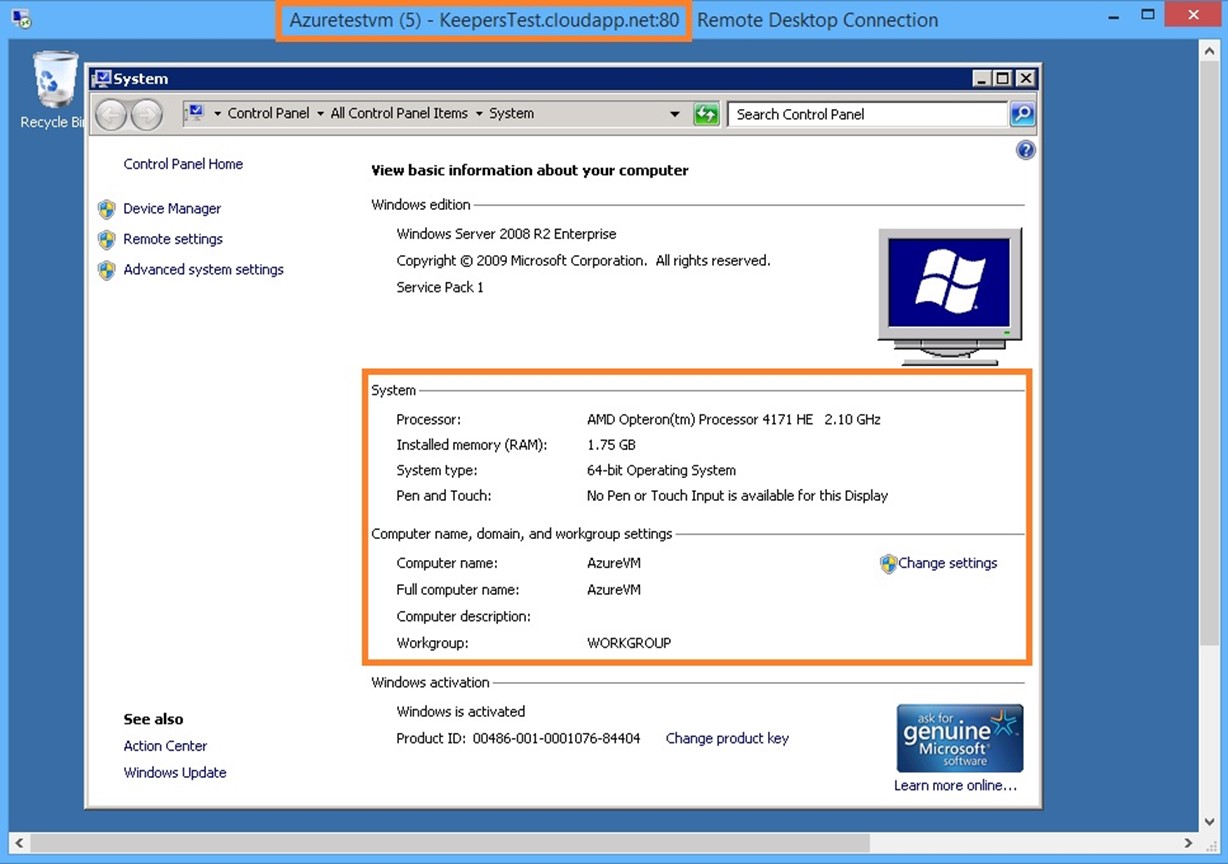
Task: Click the computer icon in the address bar
Action: [x=196, y=113]
